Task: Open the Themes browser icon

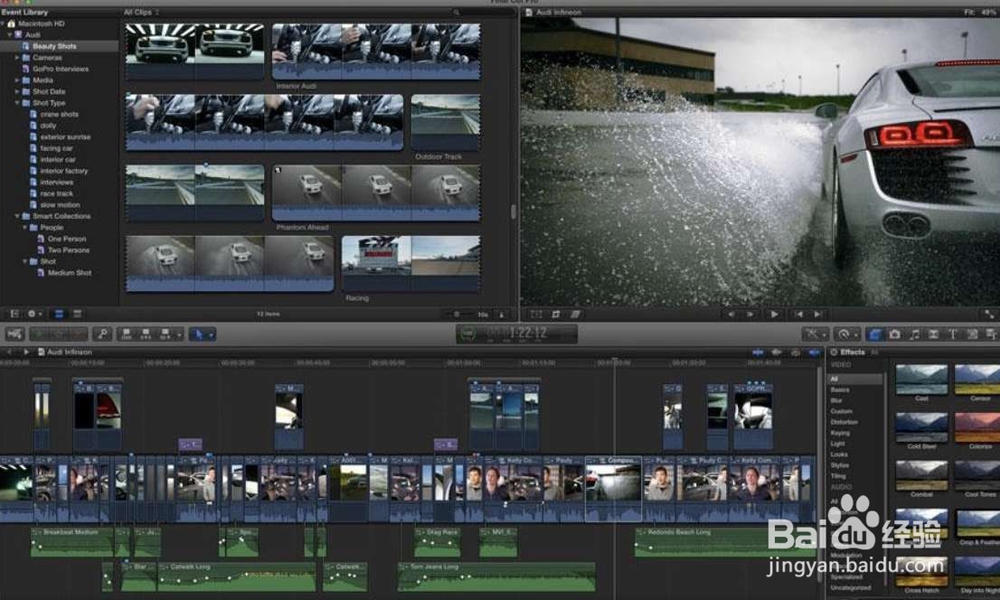Action: (x=991, y=334)
